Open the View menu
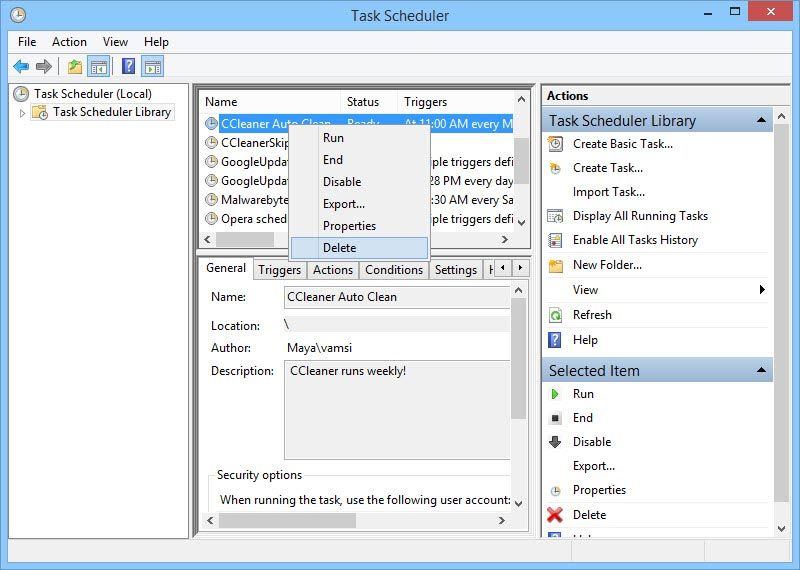 coord(115,42)
